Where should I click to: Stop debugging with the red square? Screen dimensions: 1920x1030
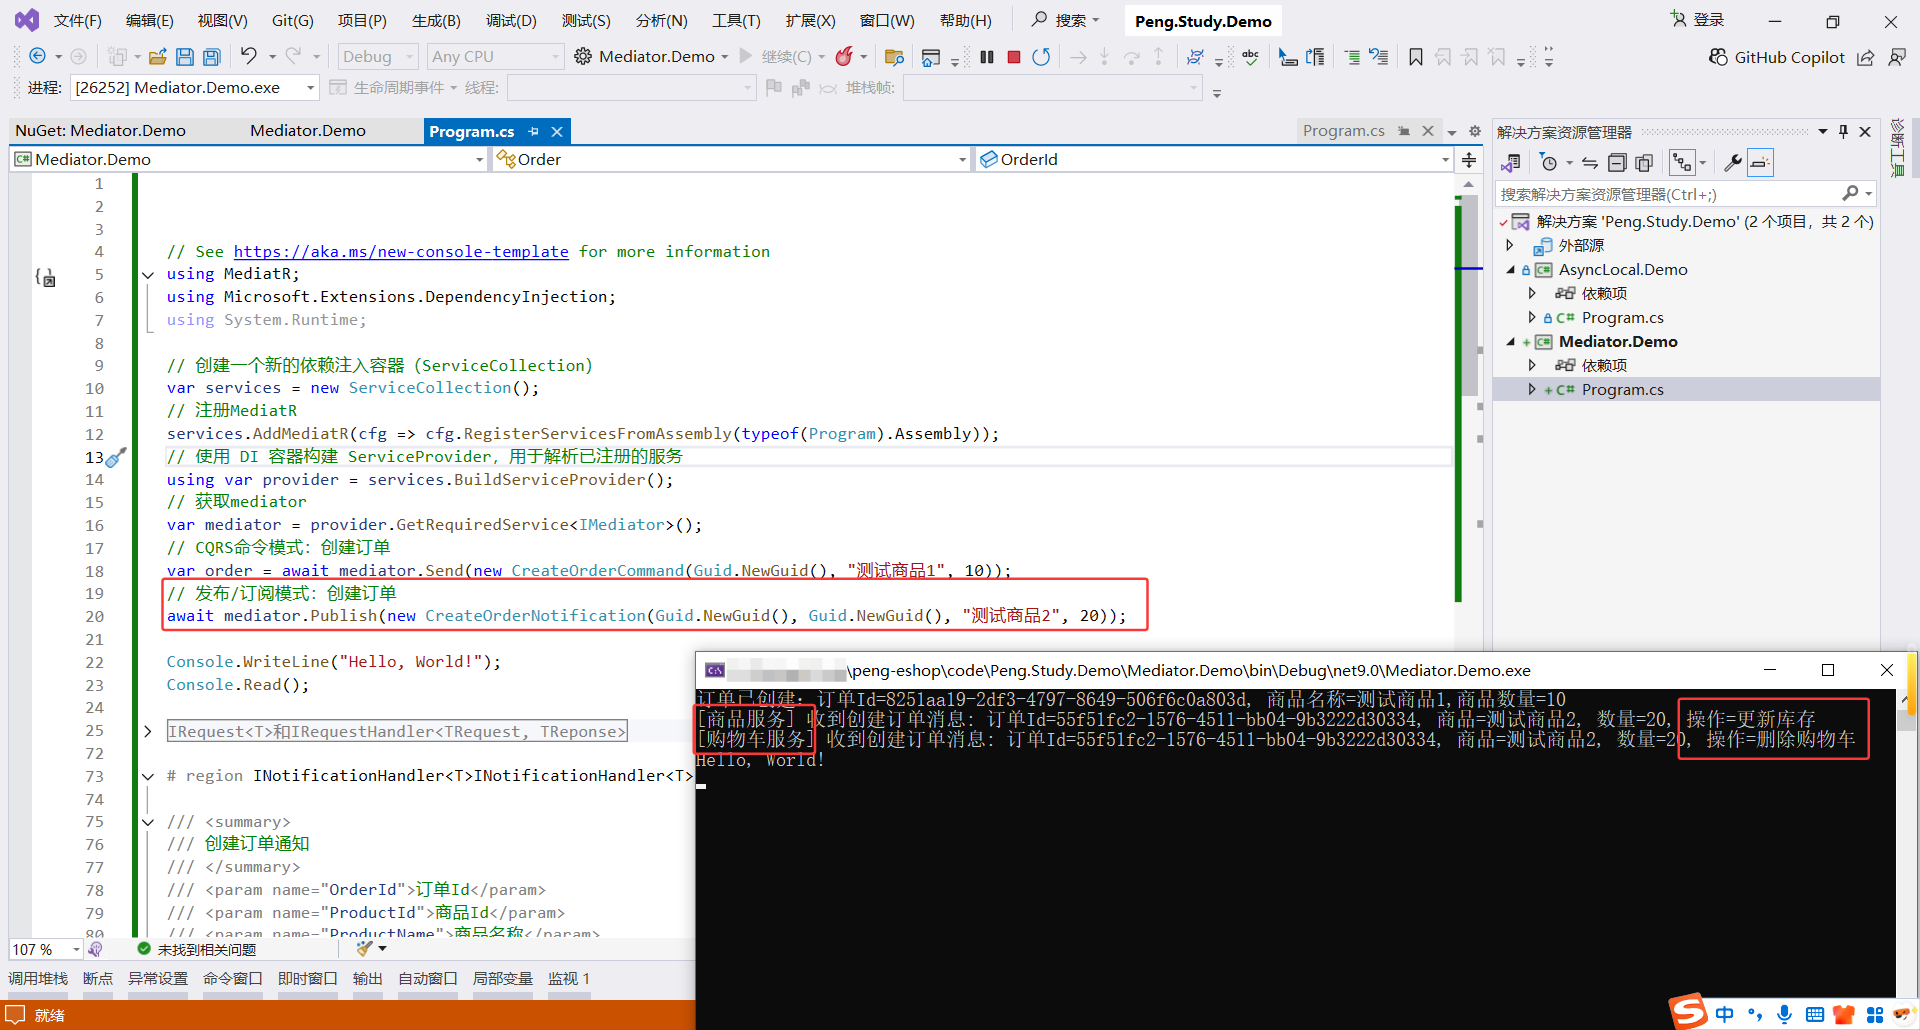click(x=1014, y=57)
